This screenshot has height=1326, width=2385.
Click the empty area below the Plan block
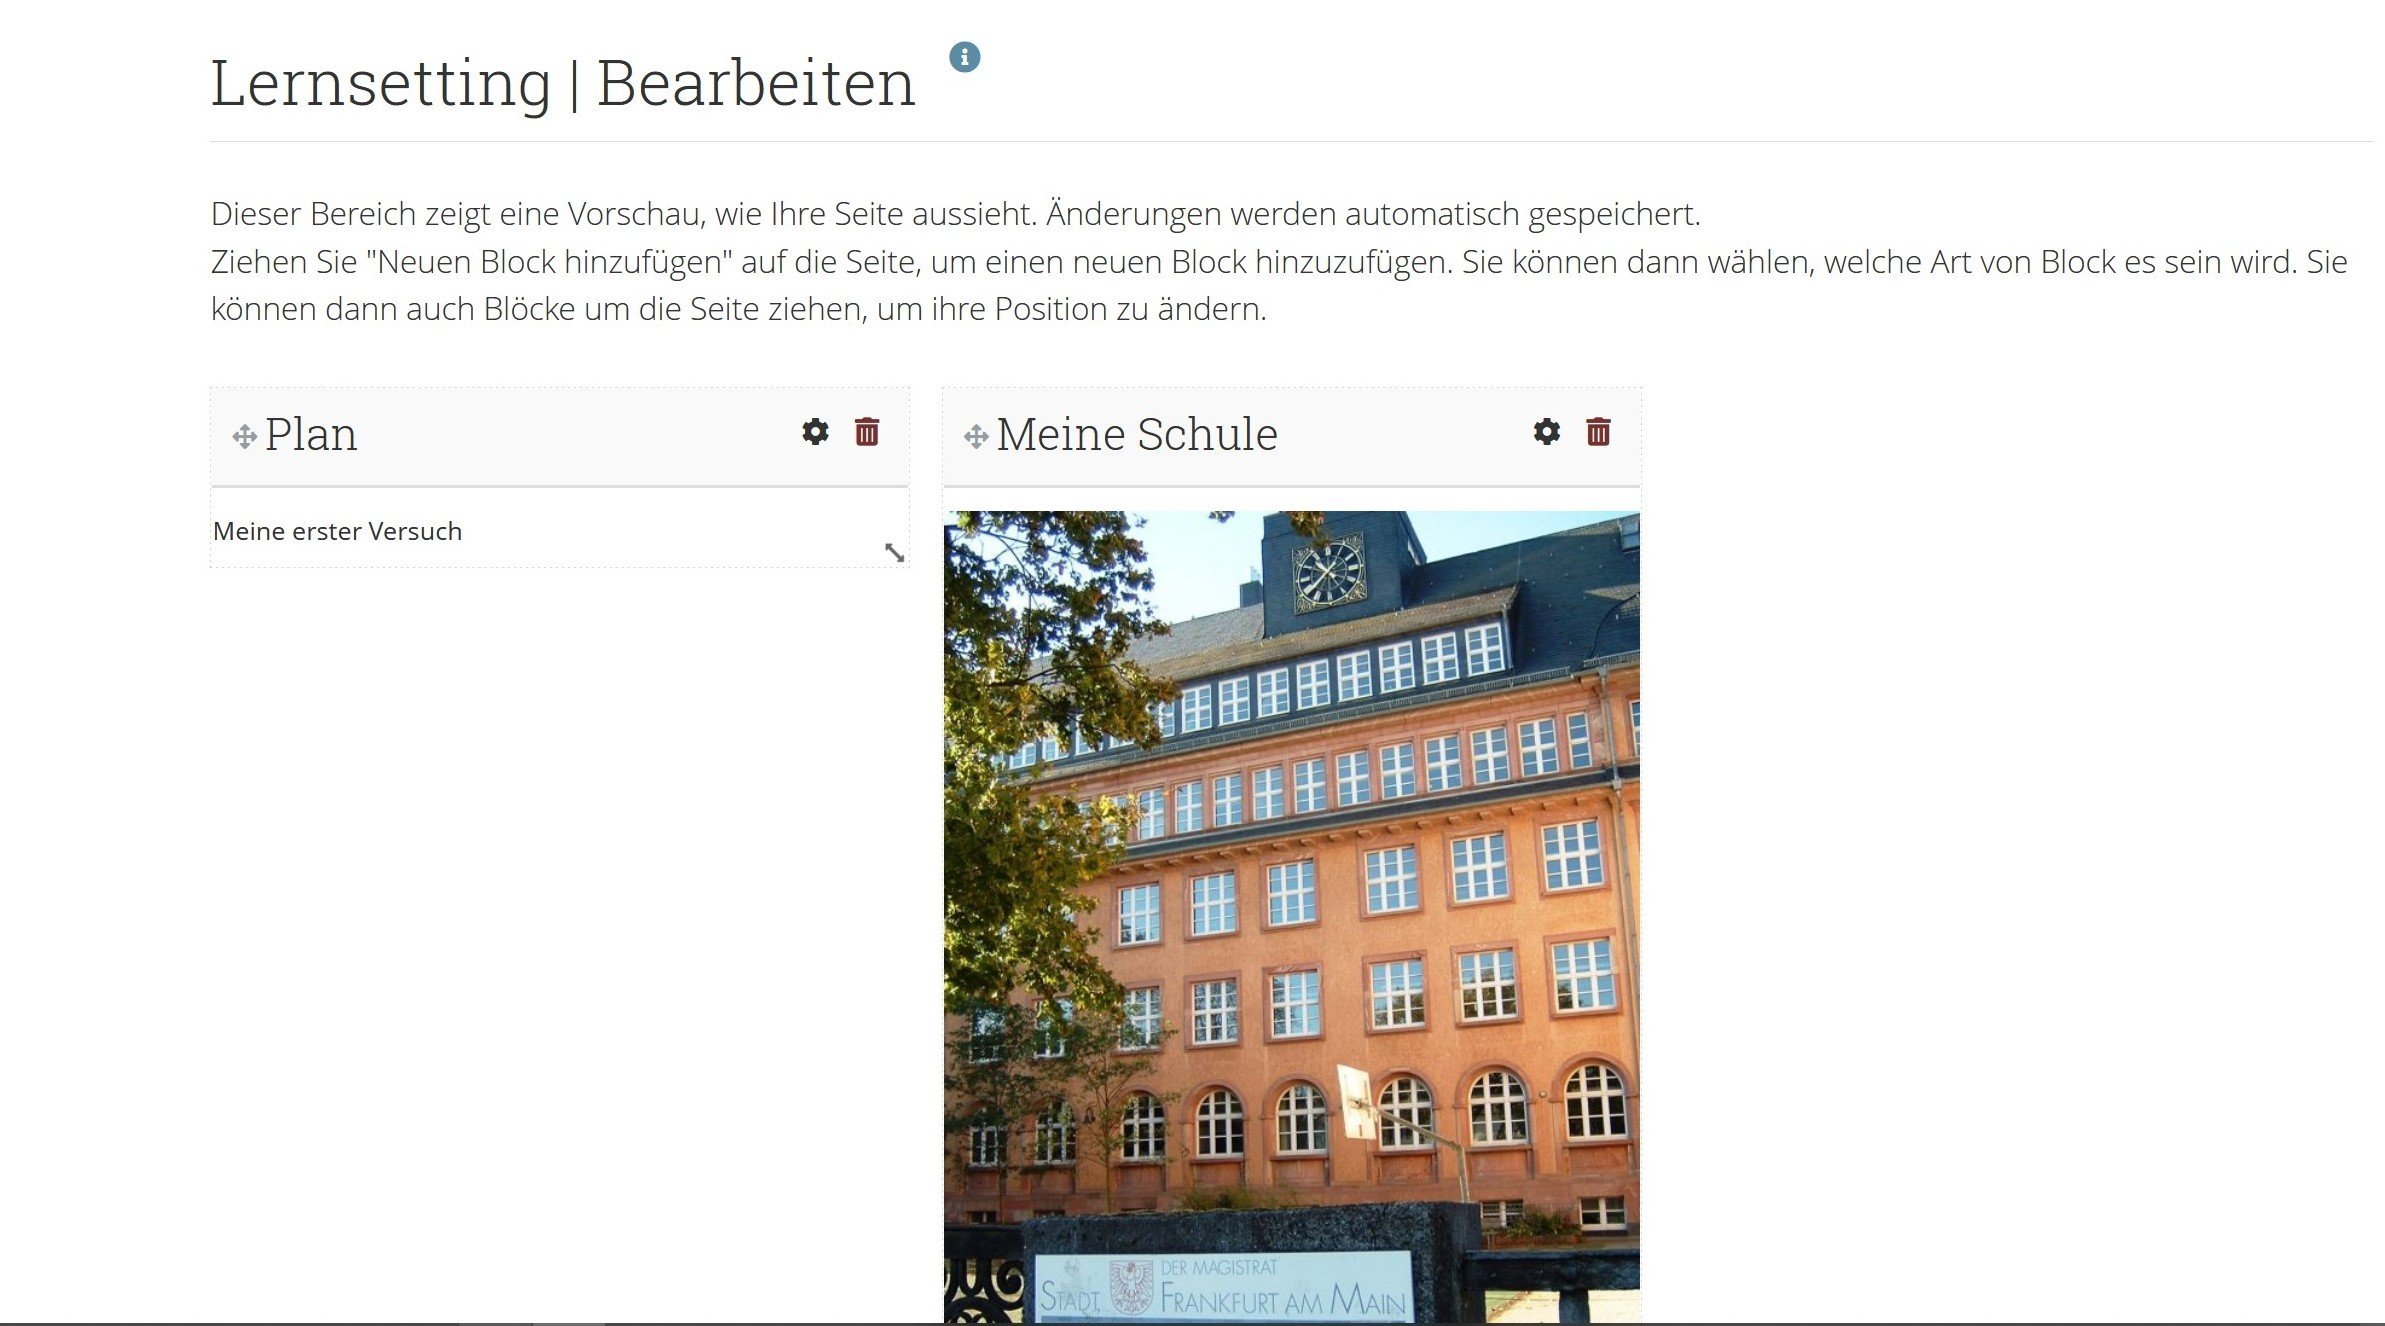pos(560,900)
